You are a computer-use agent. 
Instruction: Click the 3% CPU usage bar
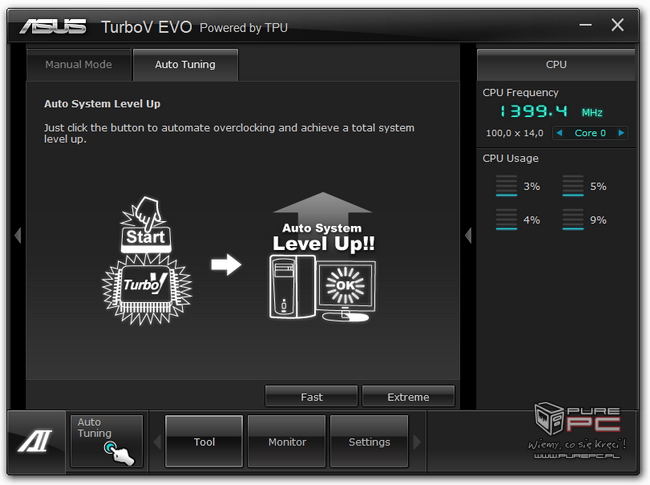coord(507,185)
